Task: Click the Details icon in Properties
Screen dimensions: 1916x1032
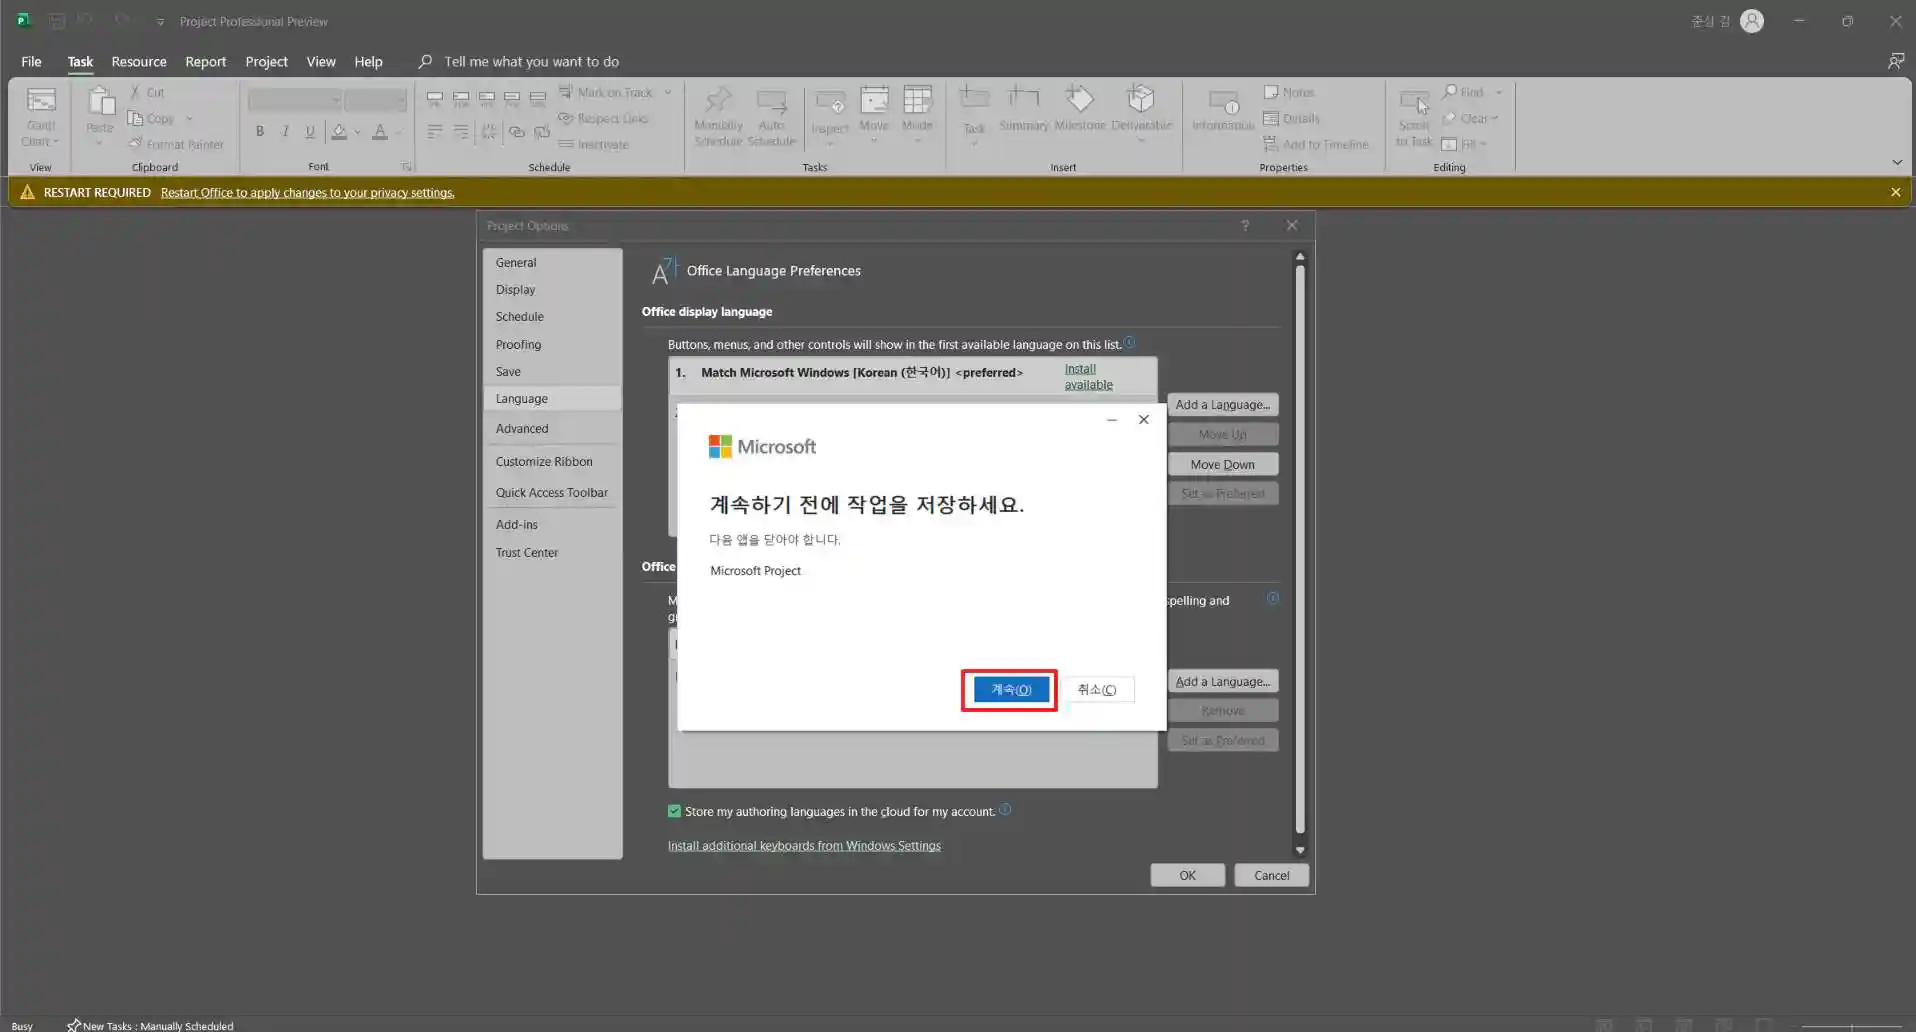Action: point(1270,118)
